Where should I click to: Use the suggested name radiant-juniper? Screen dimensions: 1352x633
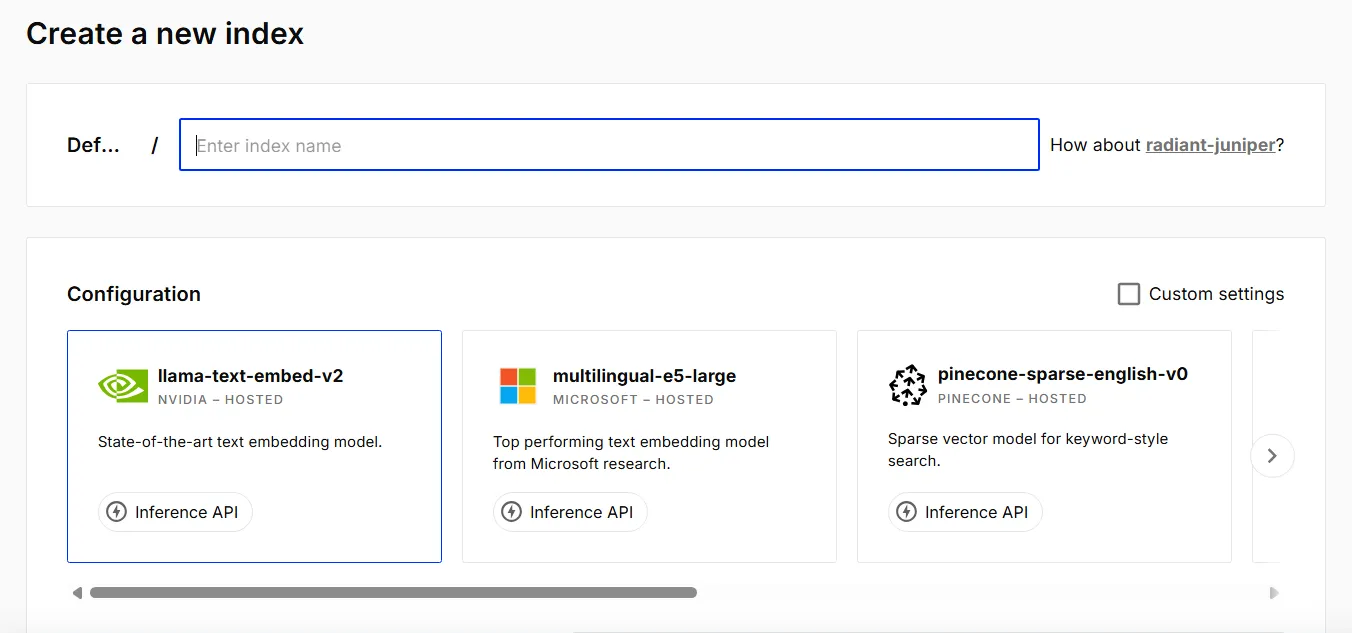click(1210, 145)
